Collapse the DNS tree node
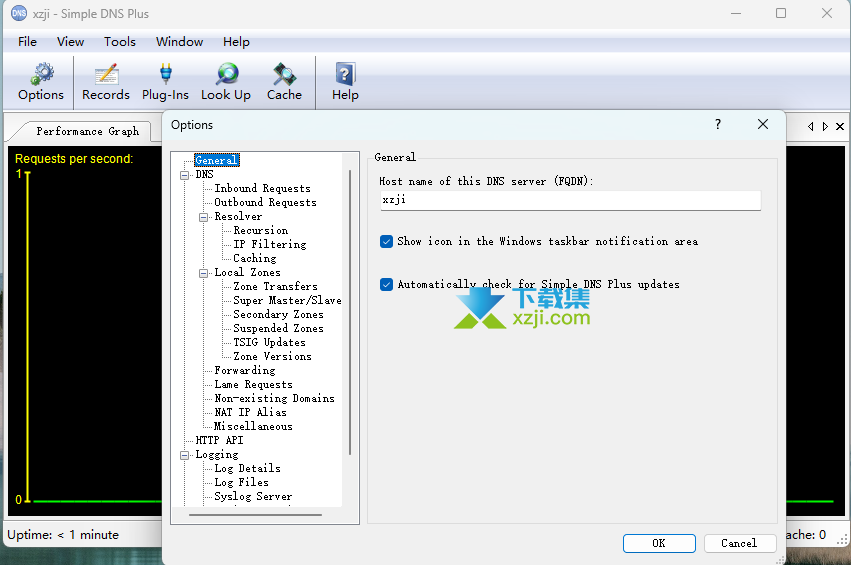 tap(185, 175)
